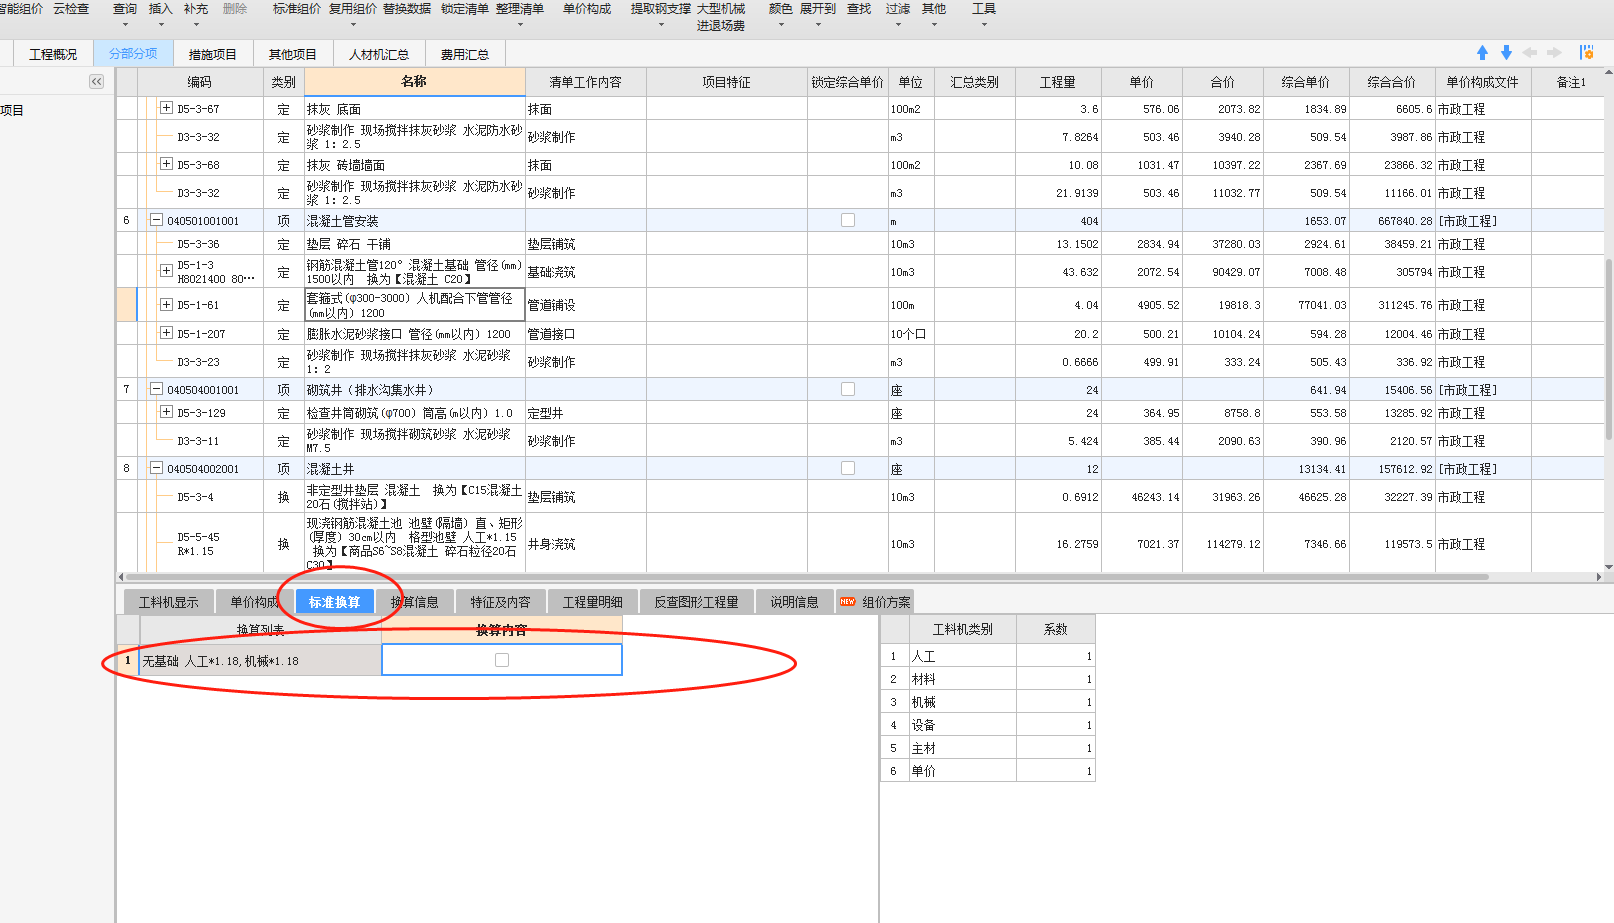Click the 名称 column header
The width and height of the screenshot is (1614, 923).
(414, 82)
